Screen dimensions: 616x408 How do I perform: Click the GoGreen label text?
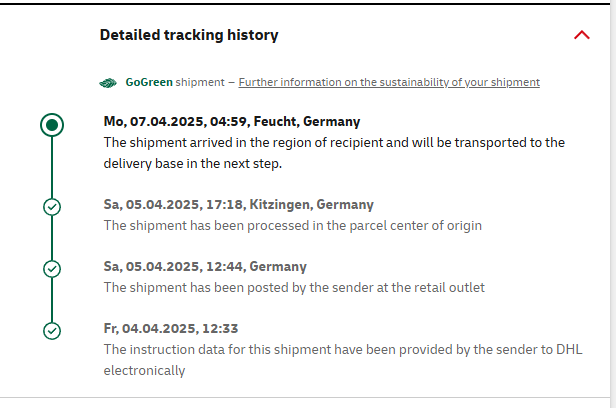149,82
